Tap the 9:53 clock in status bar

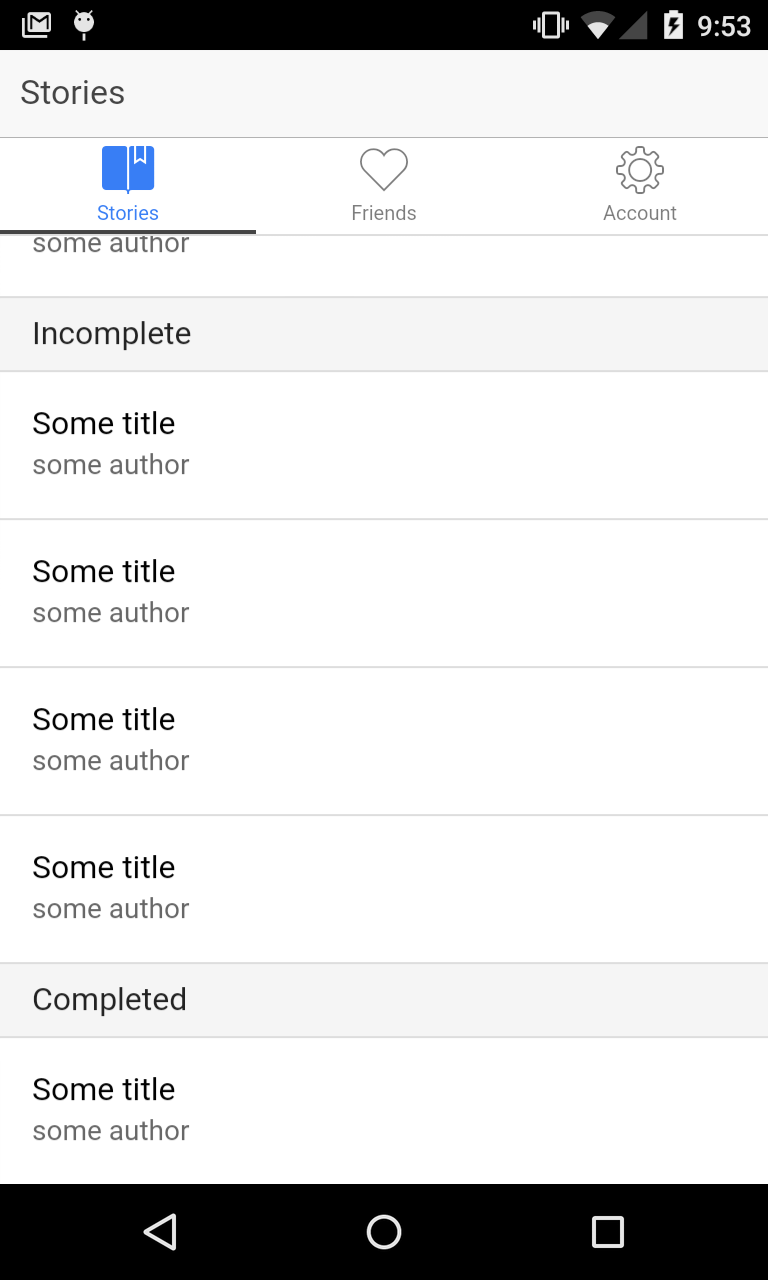pyautogui.click(x=724, y=25)
